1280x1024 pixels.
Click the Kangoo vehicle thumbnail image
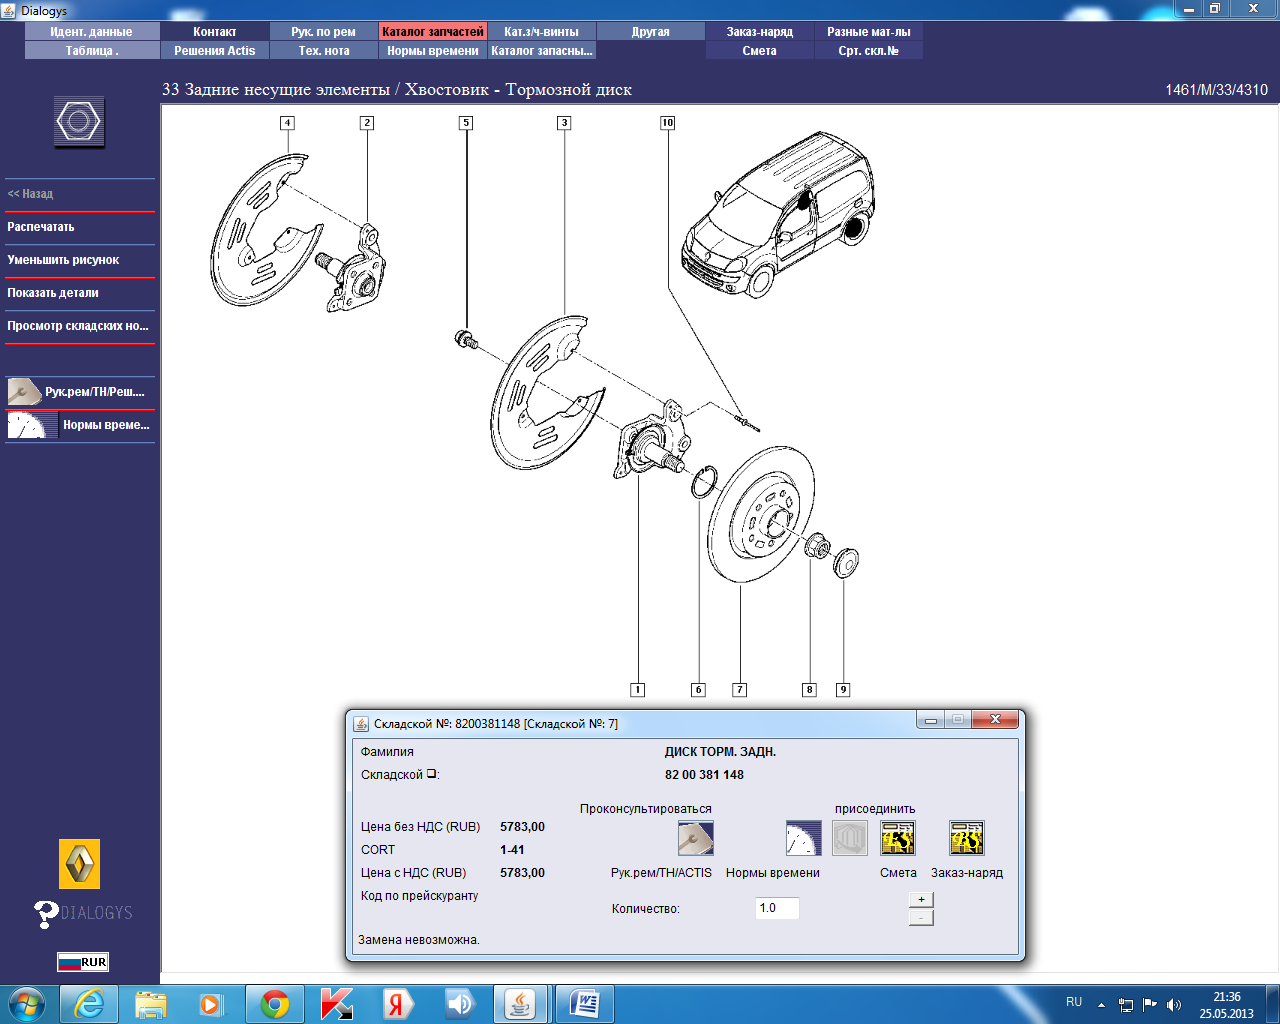(778, 214)
